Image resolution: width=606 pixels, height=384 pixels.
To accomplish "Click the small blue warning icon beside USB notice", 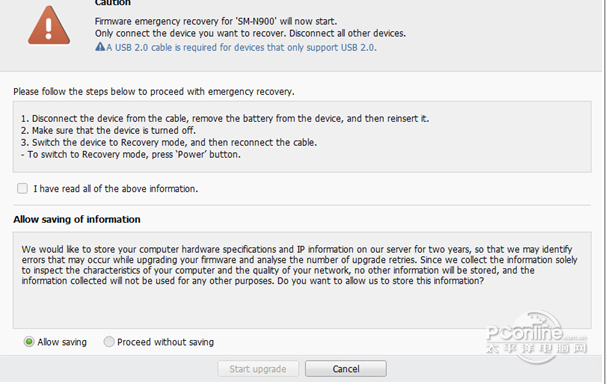I will click(x=100, y=47).
